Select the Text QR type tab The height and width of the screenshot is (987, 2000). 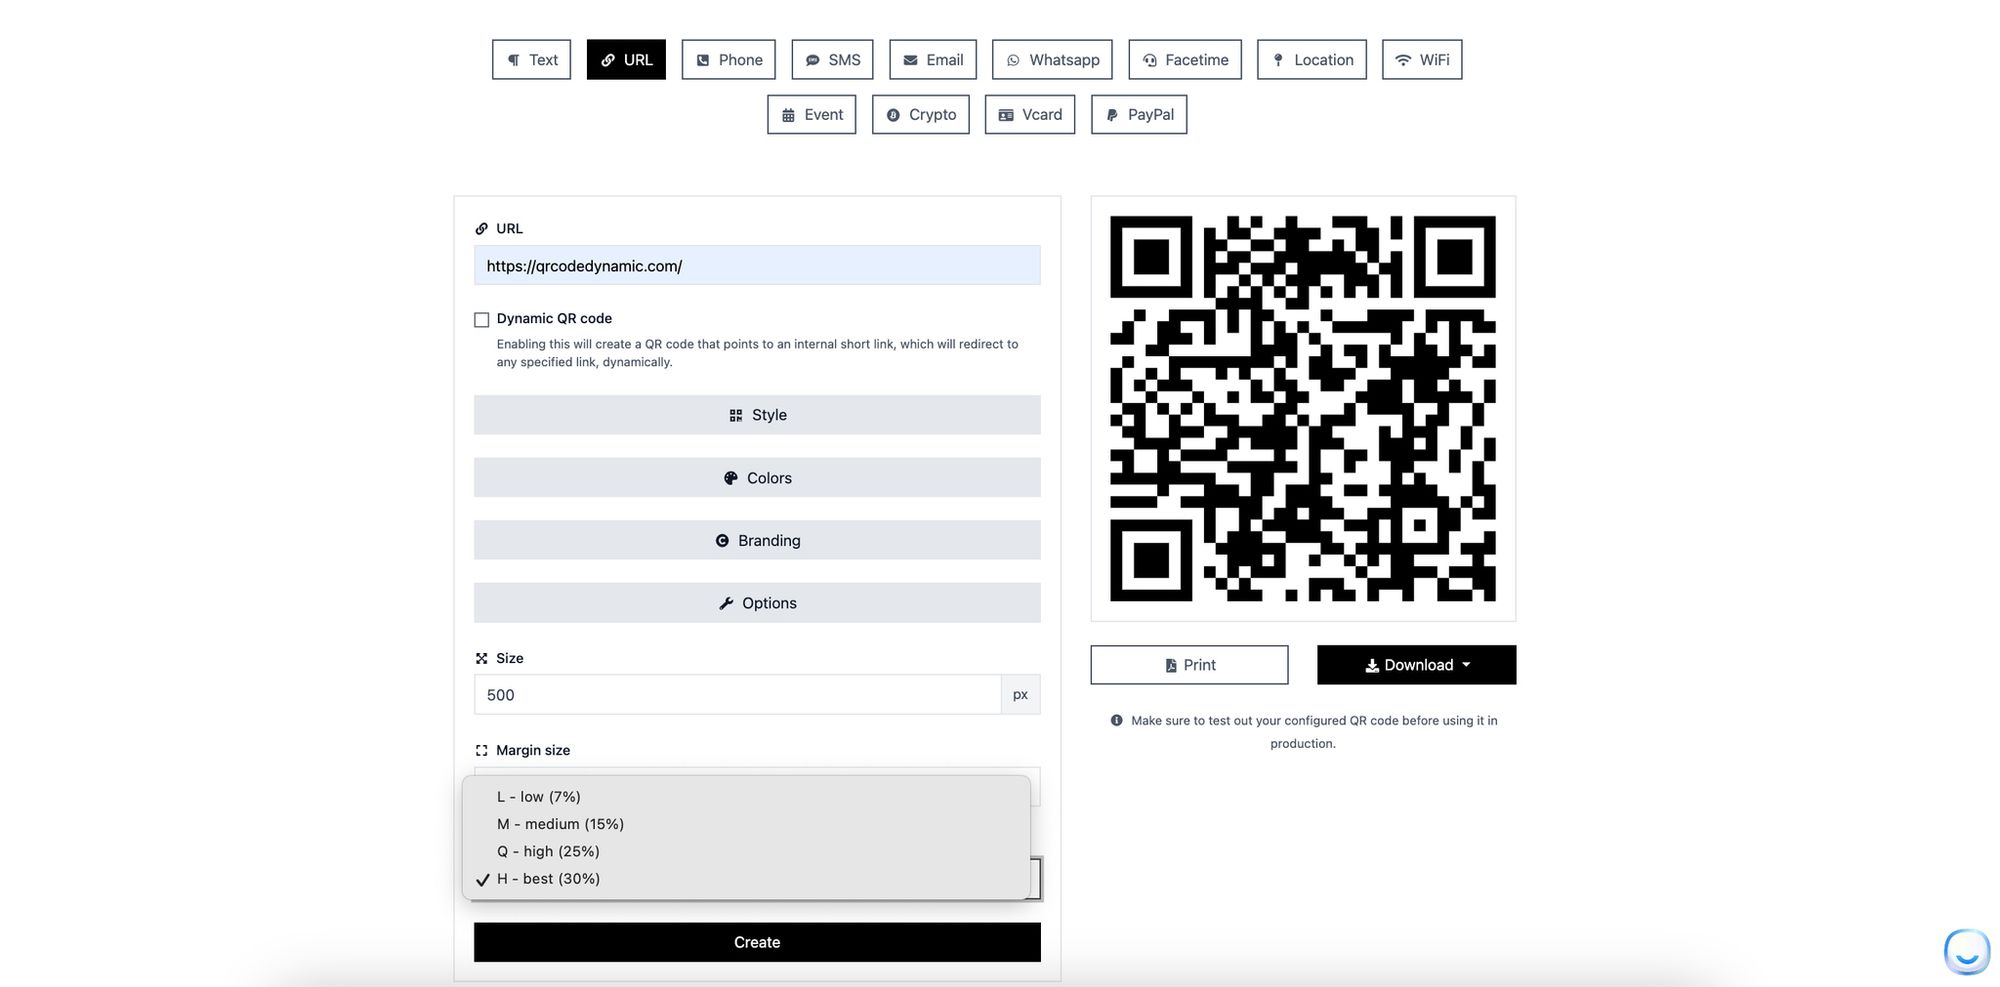[x=531, y=60]
